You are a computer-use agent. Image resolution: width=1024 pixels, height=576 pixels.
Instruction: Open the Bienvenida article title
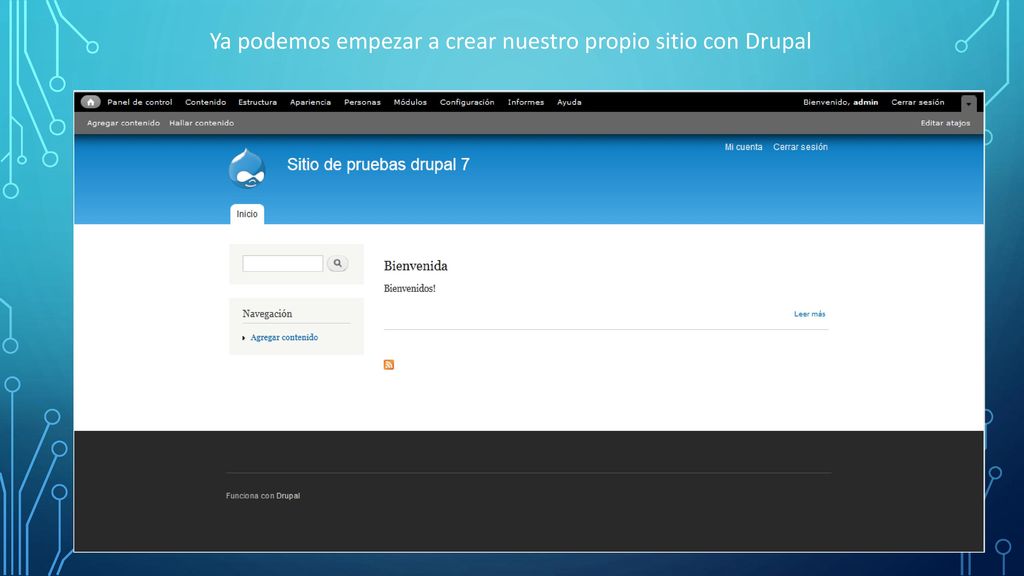(415, 266)
